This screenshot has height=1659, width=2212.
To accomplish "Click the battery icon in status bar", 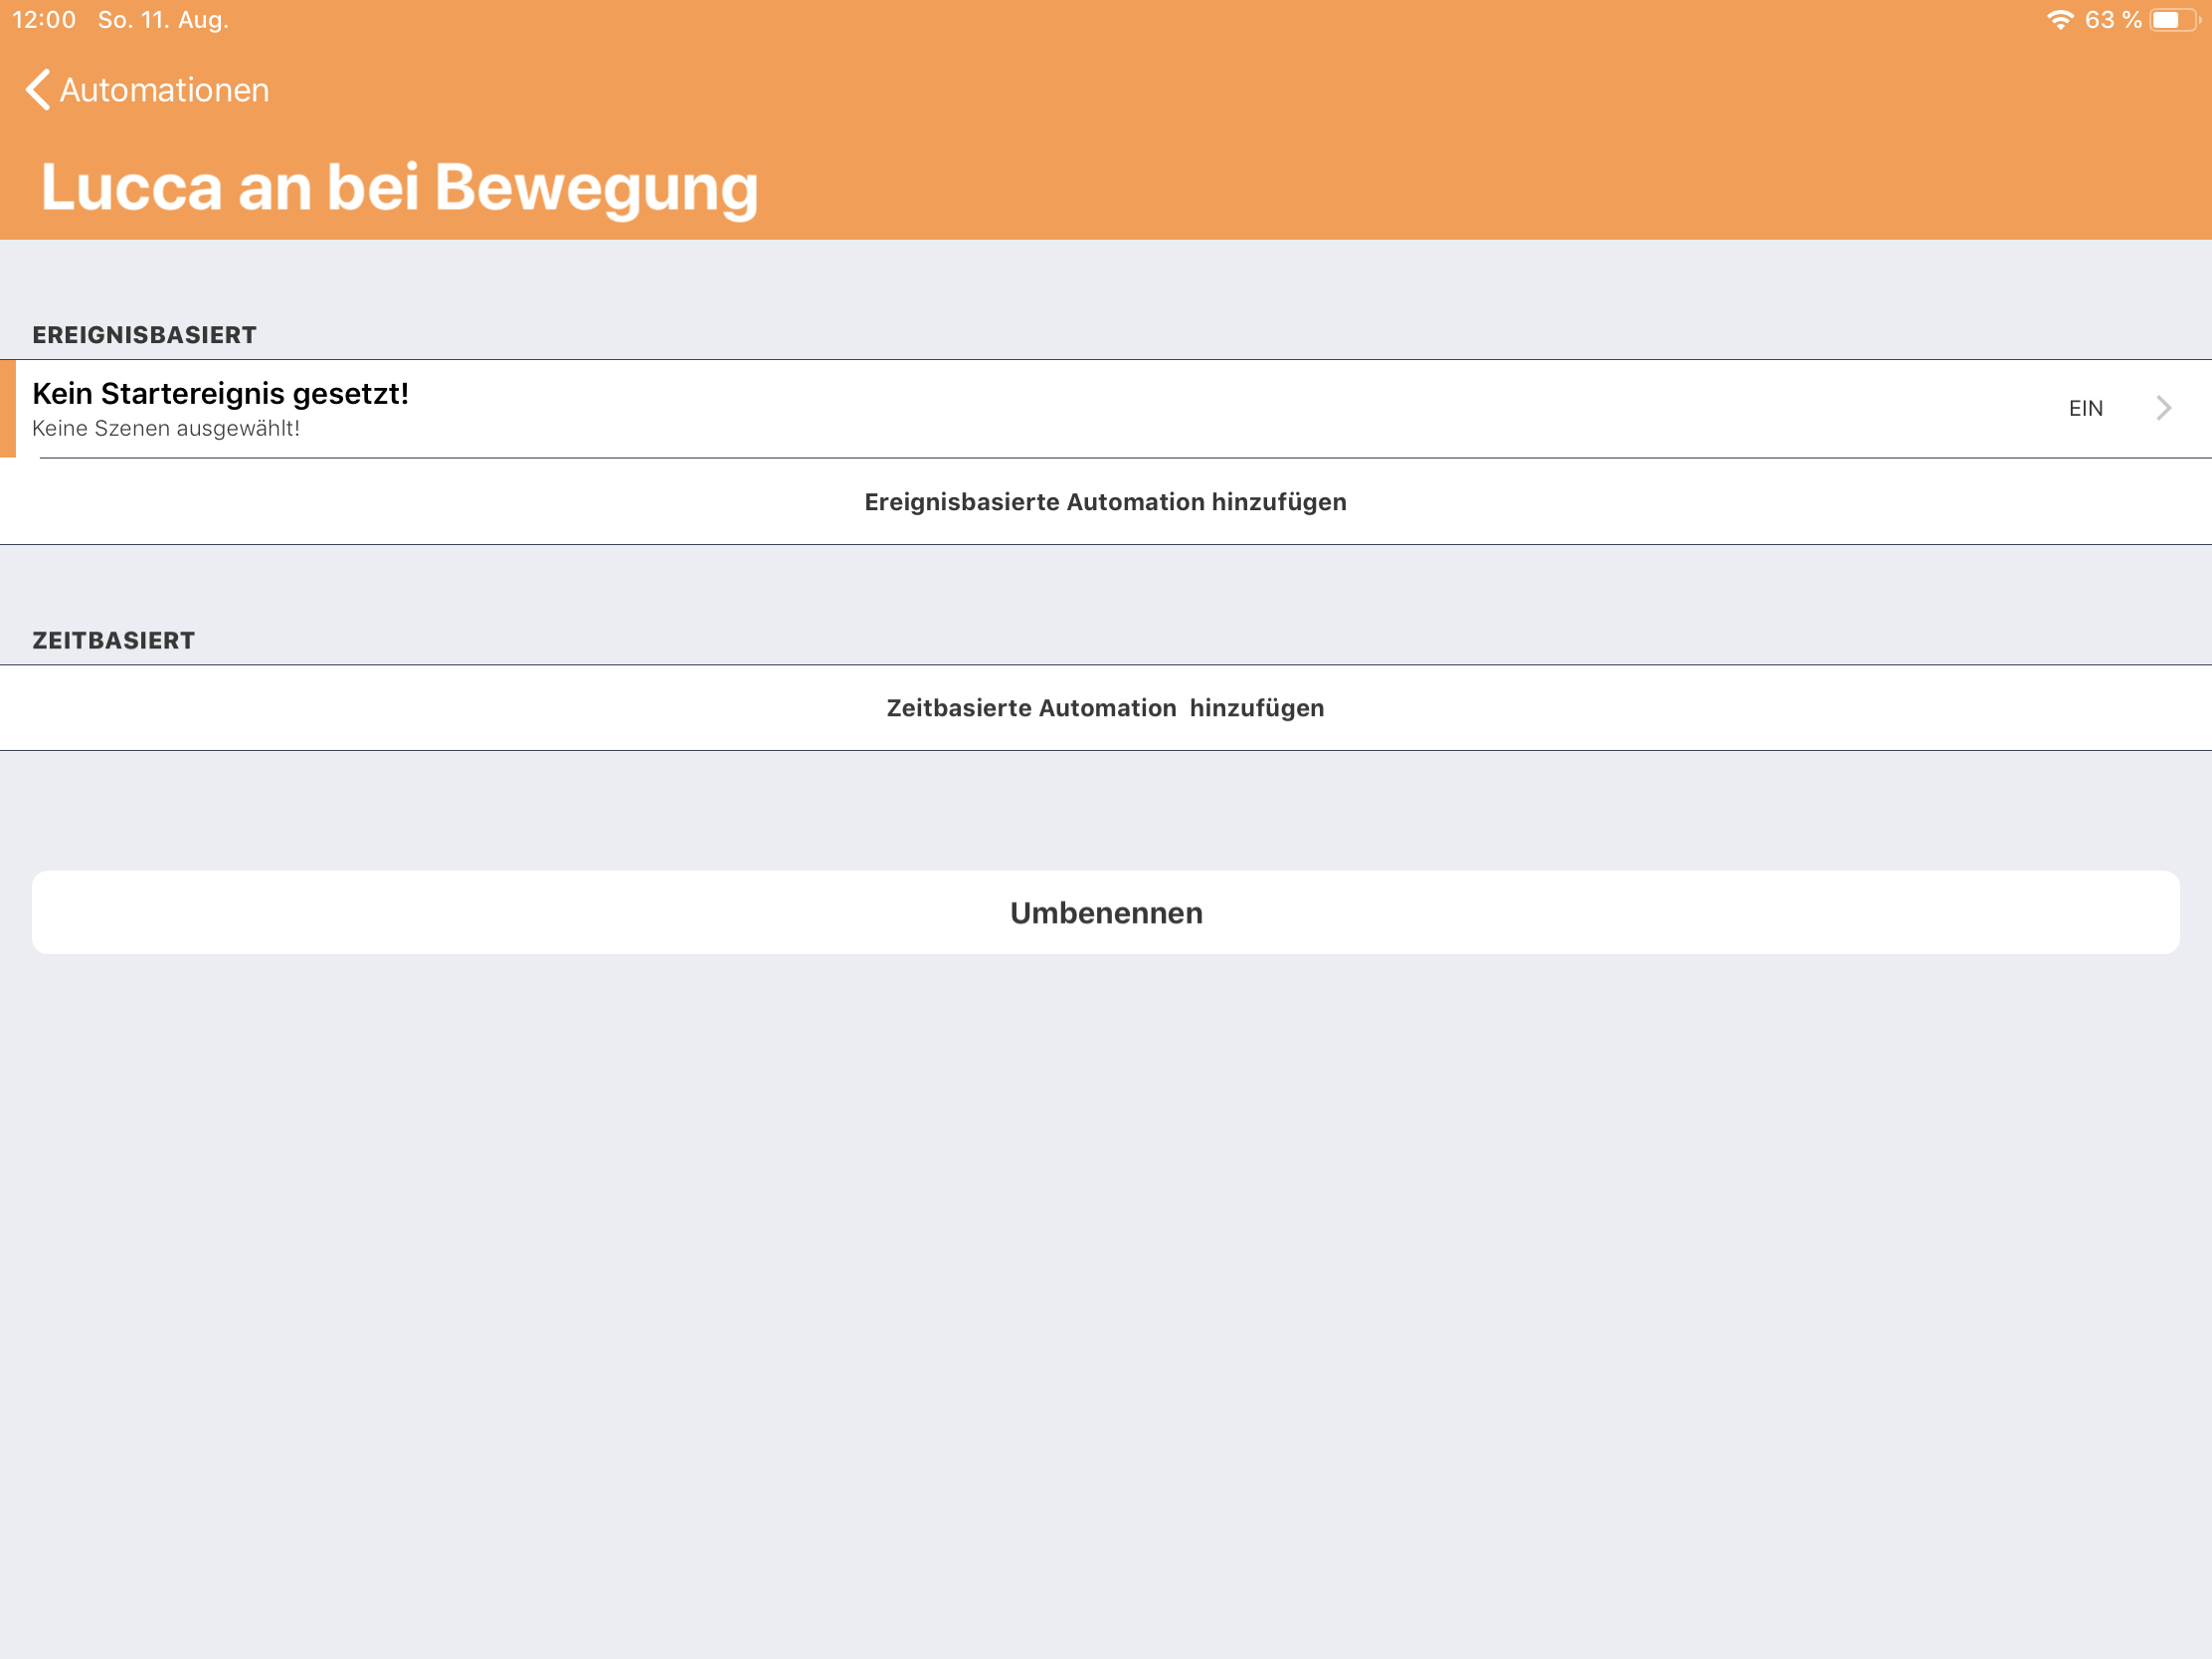I will [2173, 20].
